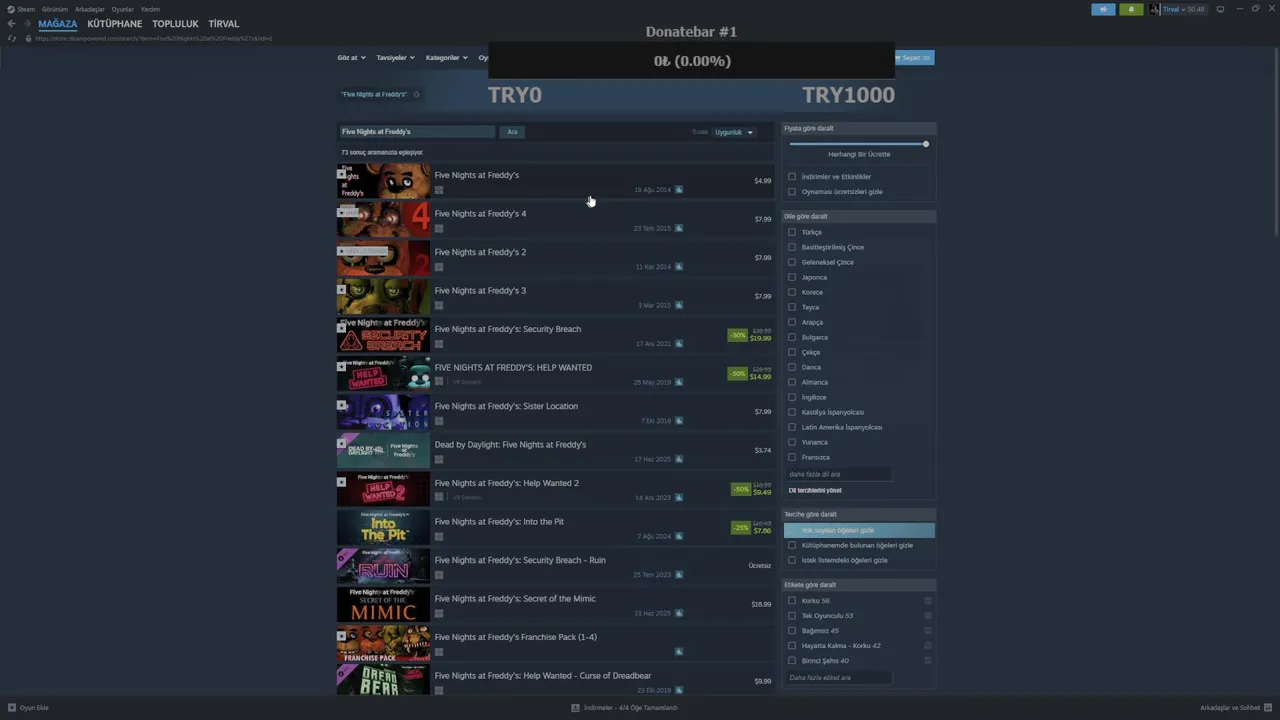Click the review icon for HELP WANTED
This screenshot has height=720, width=1280.
tap(678, 382)
